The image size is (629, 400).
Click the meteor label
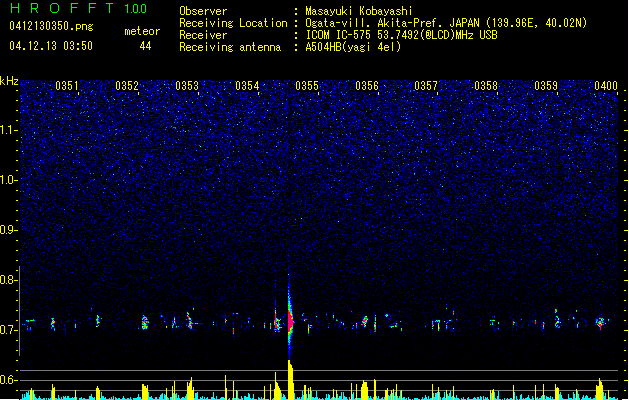click(x=142, y=31)
